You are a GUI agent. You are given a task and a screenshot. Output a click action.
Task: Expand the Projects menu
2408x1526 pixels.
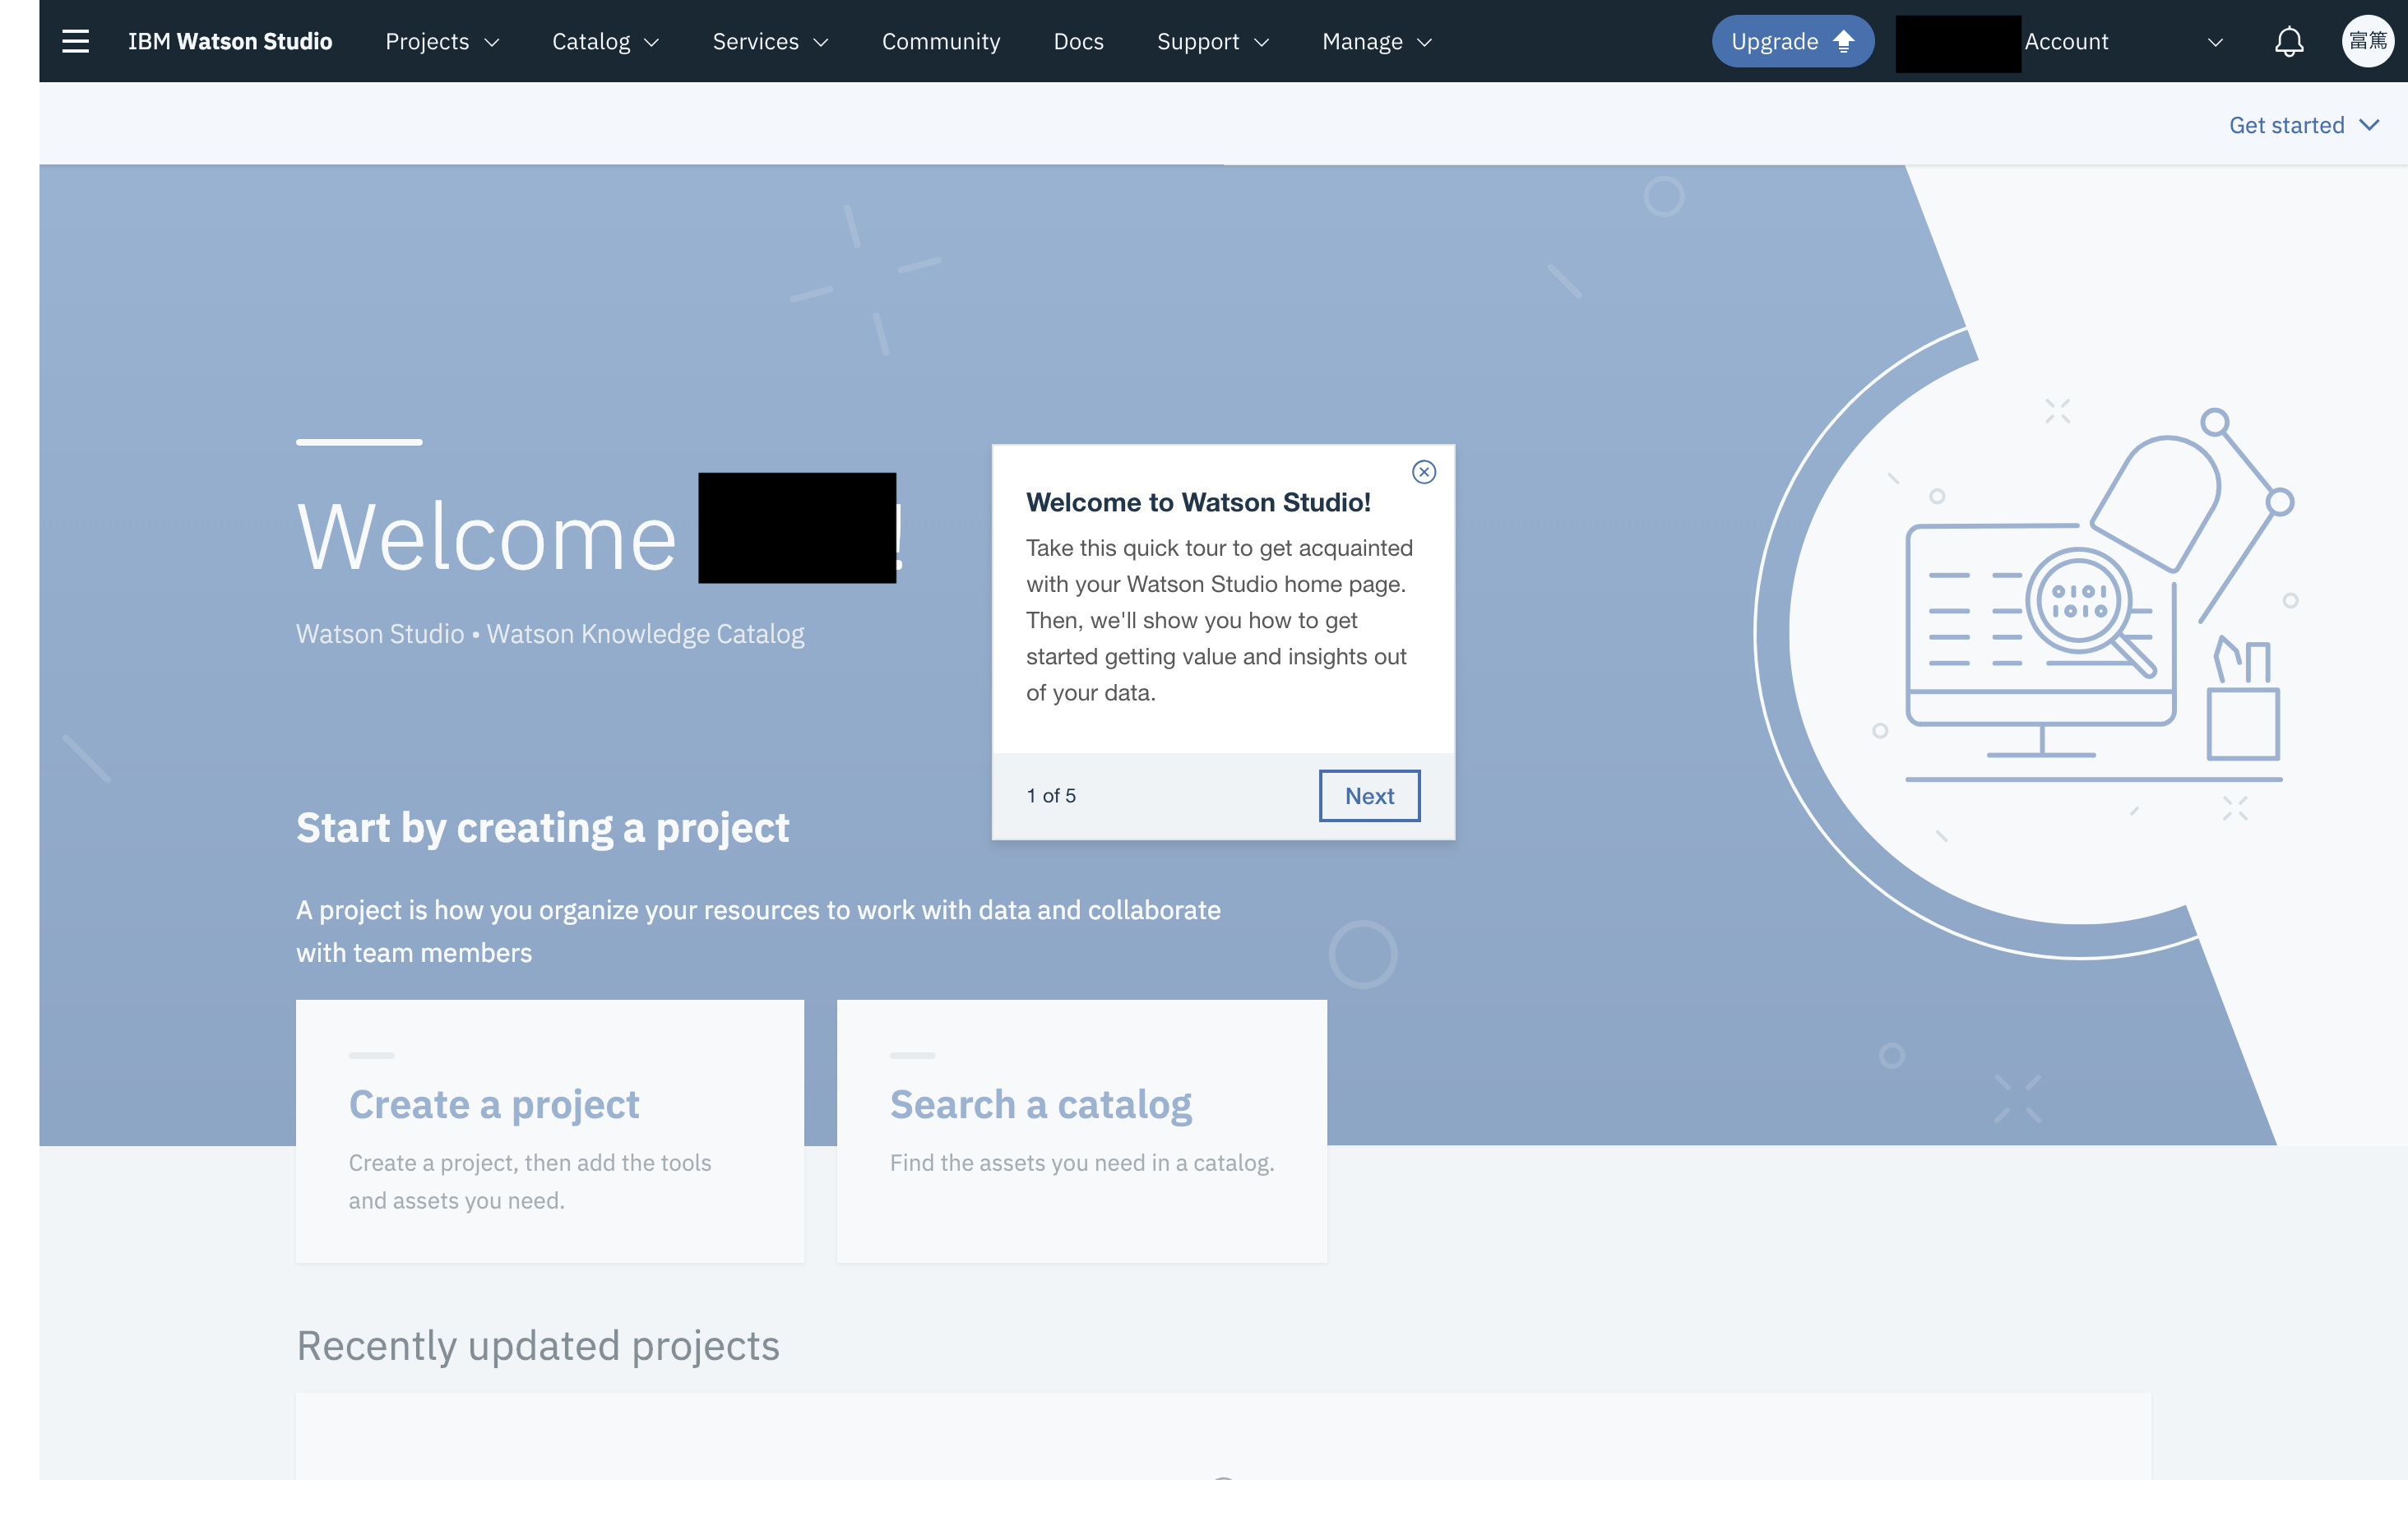tap(442, 41)
